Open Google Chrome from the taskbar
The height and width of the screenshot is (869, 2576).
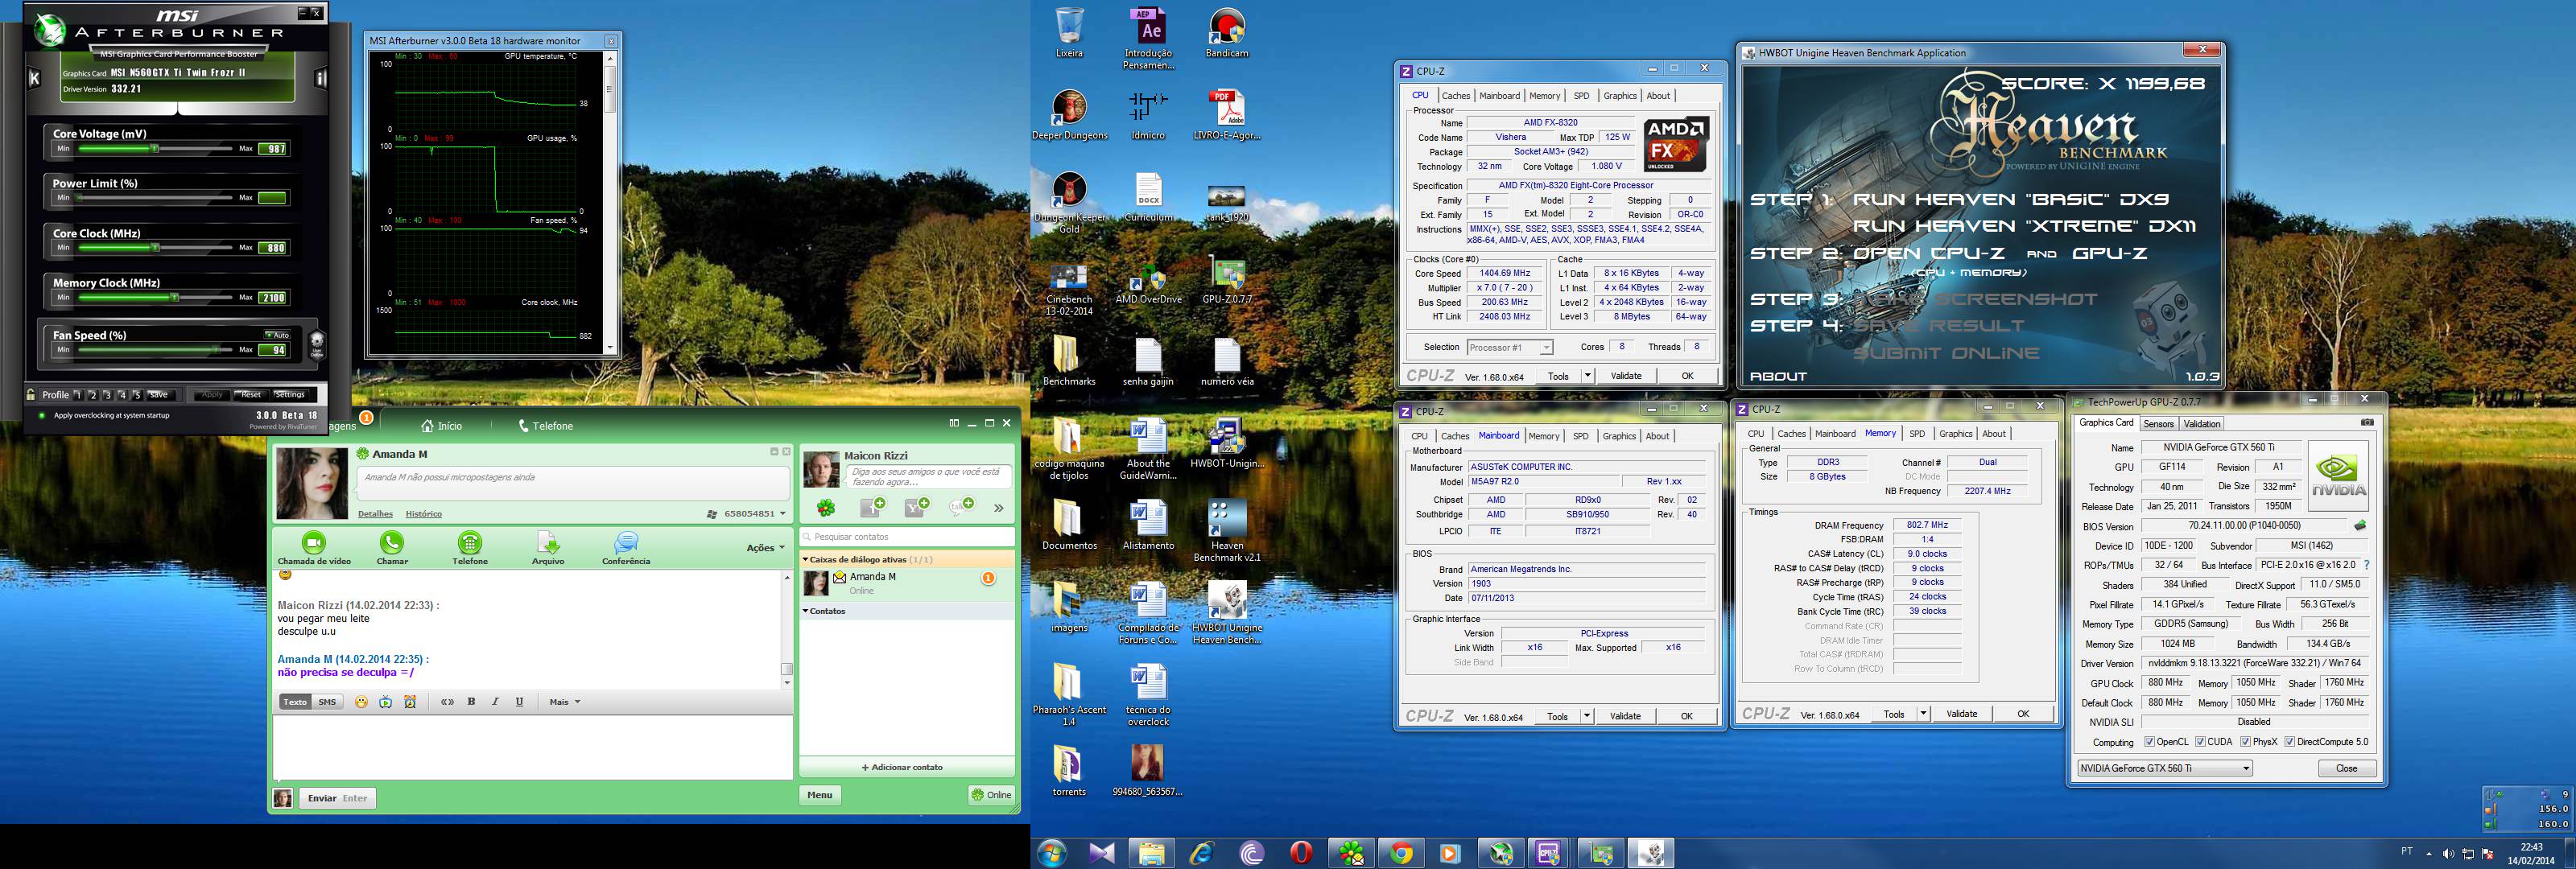tap(1401, 853)
